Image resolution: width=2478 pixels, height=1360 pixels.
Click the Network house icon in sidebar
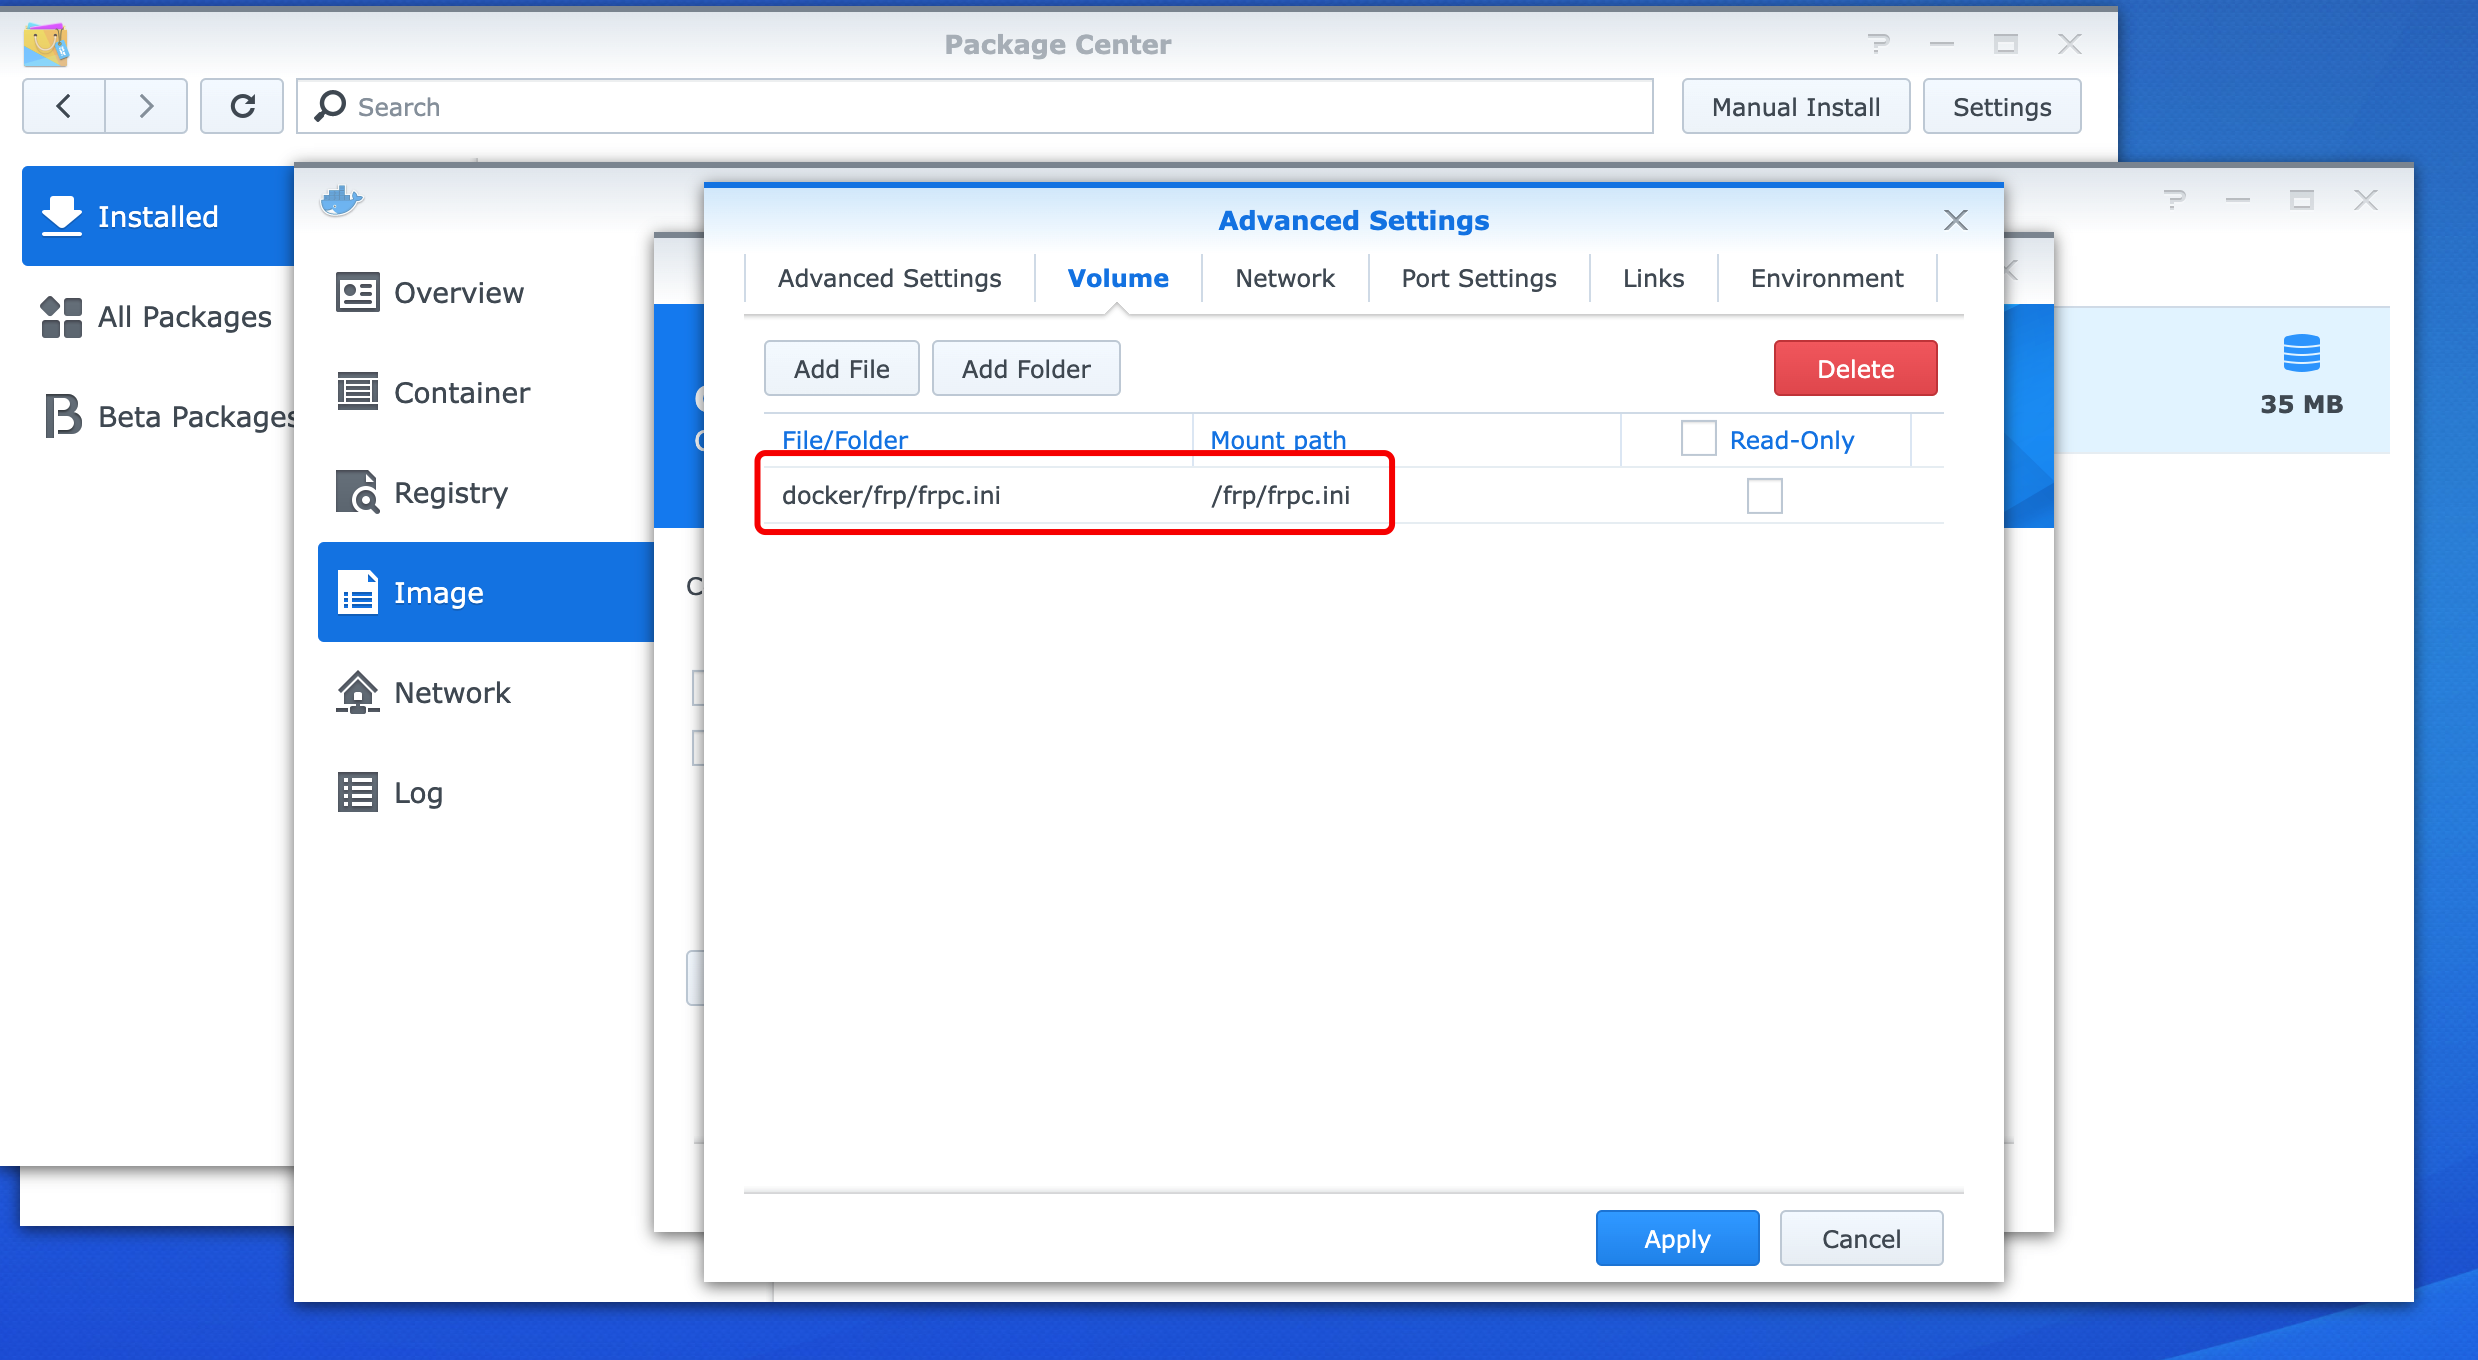[x=357, y=692]
